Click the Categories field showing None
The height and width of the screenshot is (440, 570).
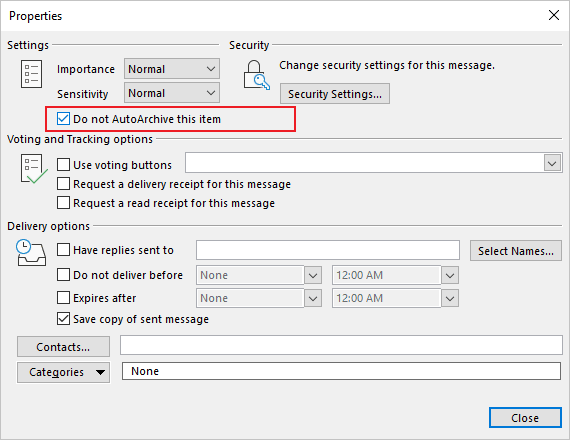tap(341, 371)
